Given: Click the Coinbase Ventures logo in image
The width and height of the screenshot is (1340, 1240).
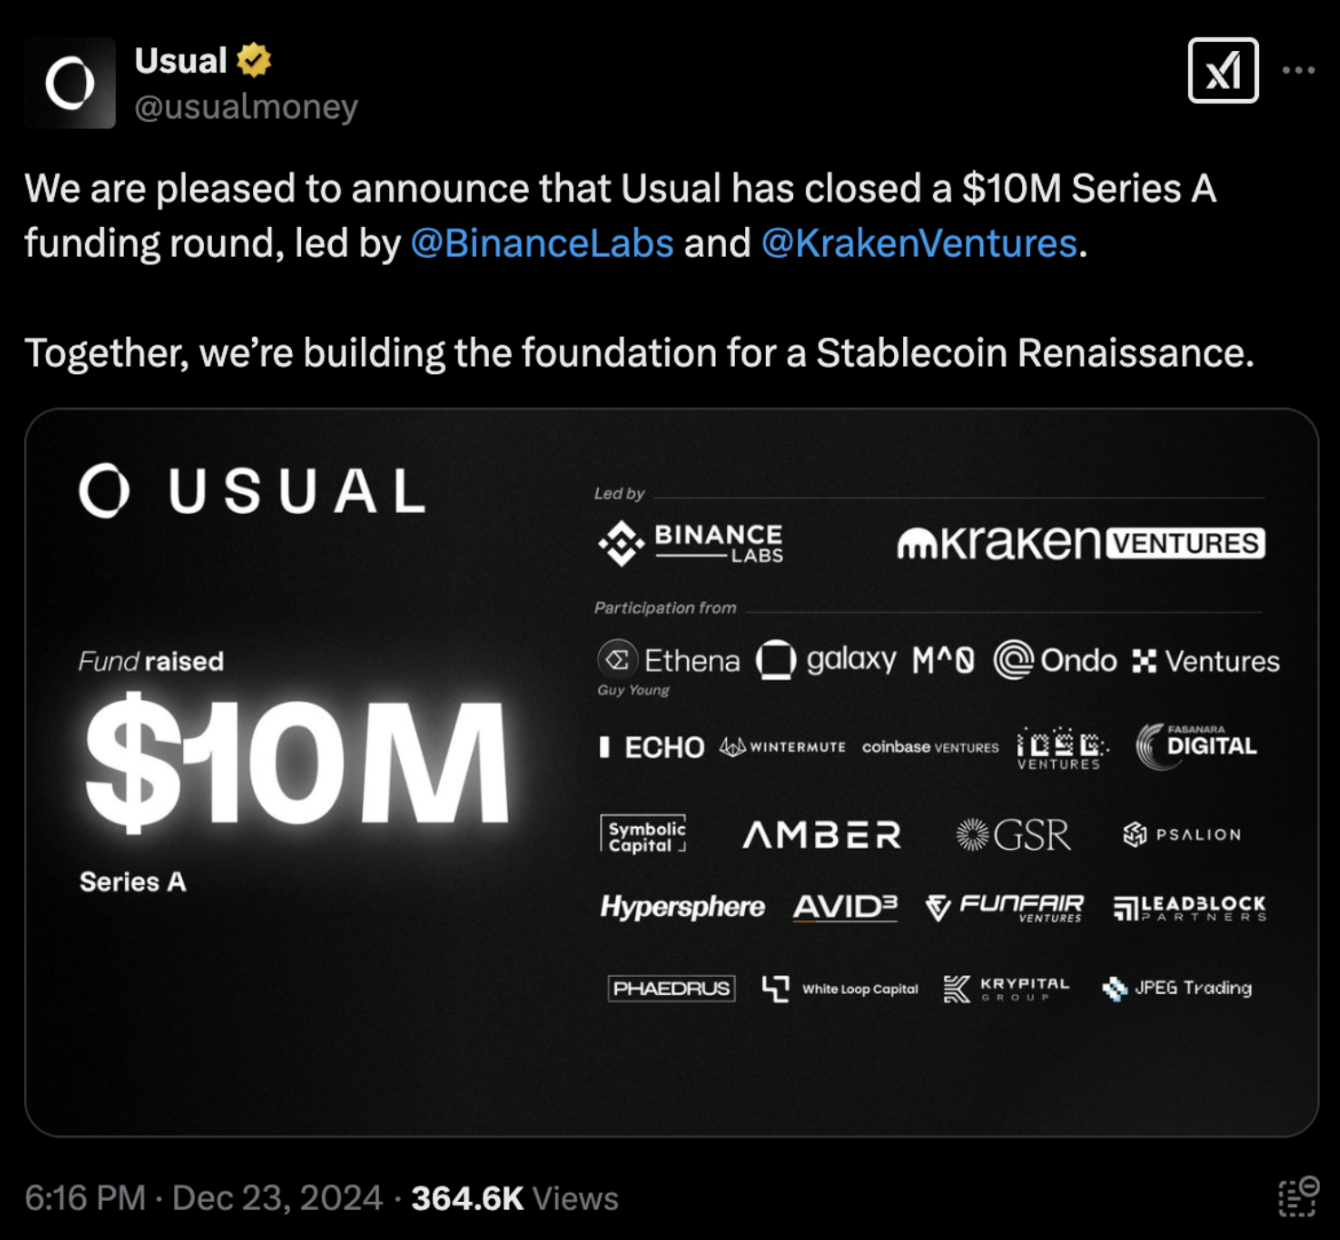Looking at the screenshot, I should (x=930, y=747).
